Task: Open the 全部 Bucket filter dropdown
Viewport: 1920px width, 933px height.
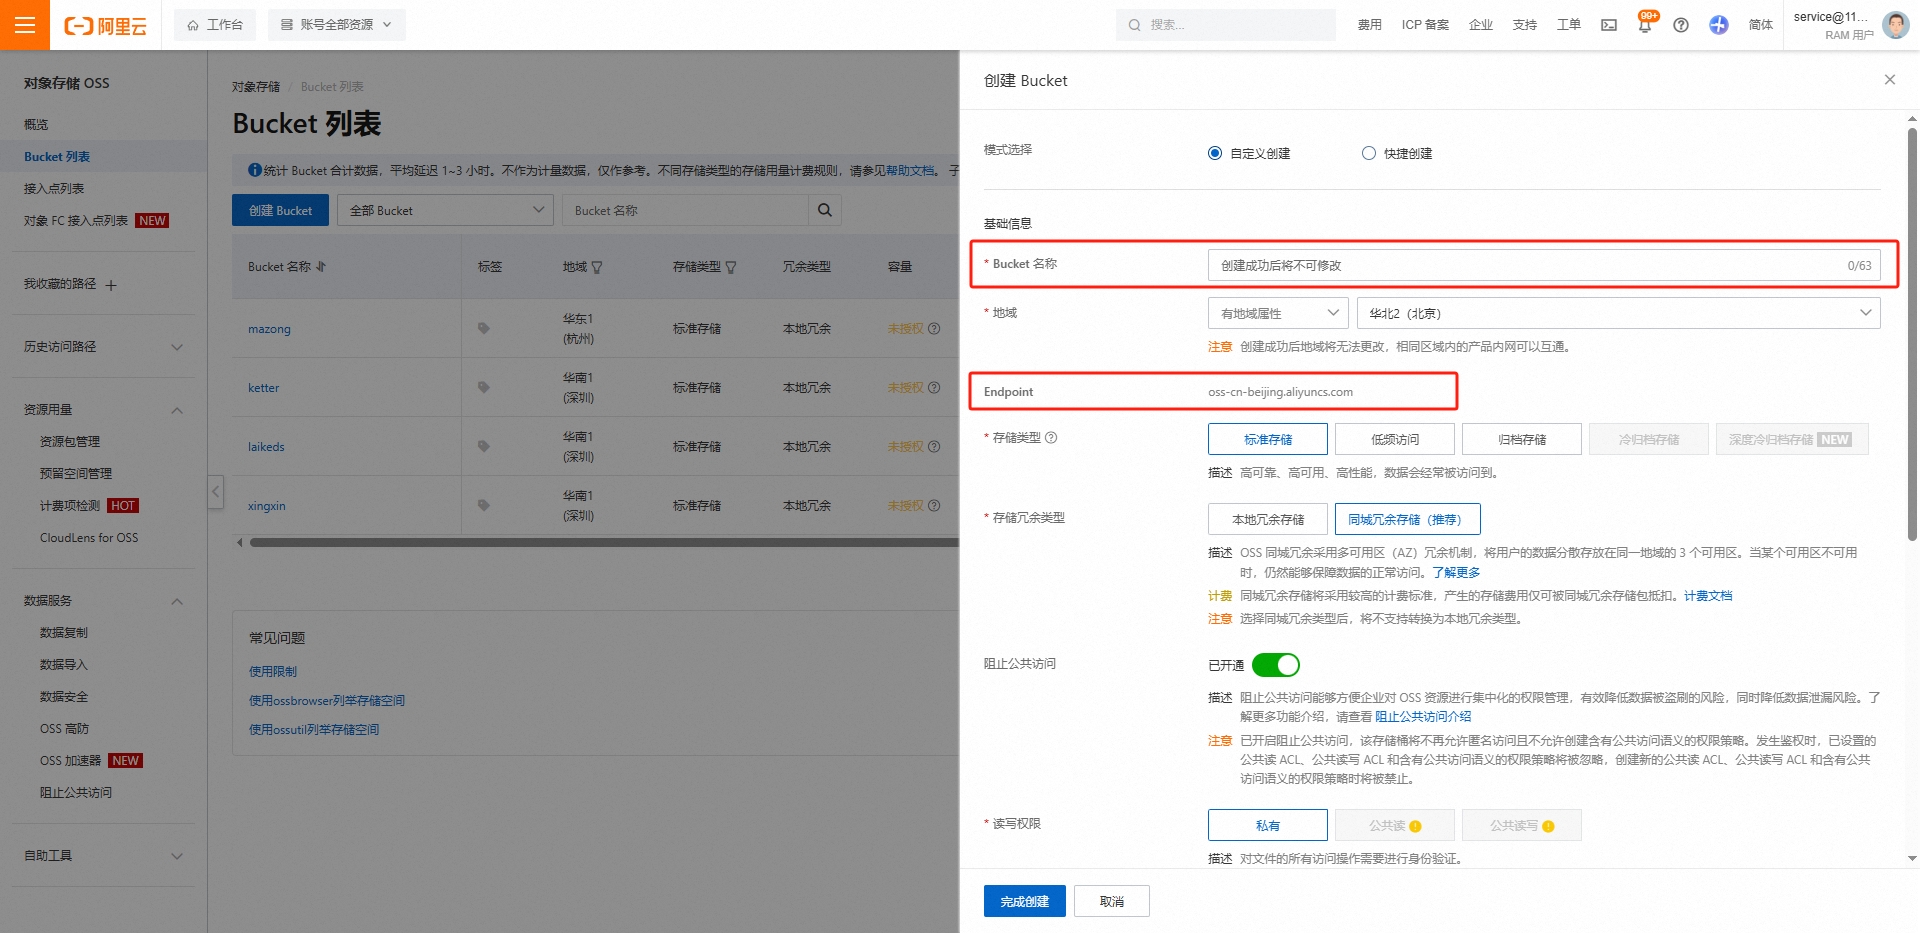Action: (x=445, y=210)
